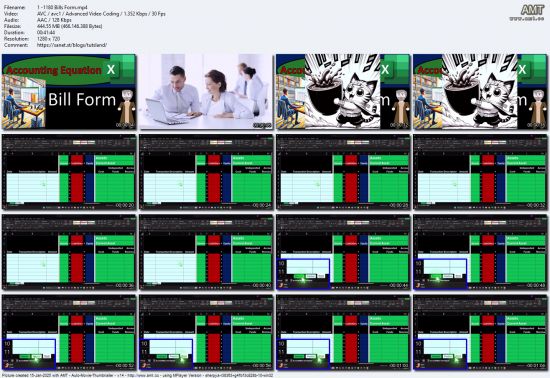Select the thumbnail stamped 00:00:24
The image size is (550, 378).
(206, 172)
